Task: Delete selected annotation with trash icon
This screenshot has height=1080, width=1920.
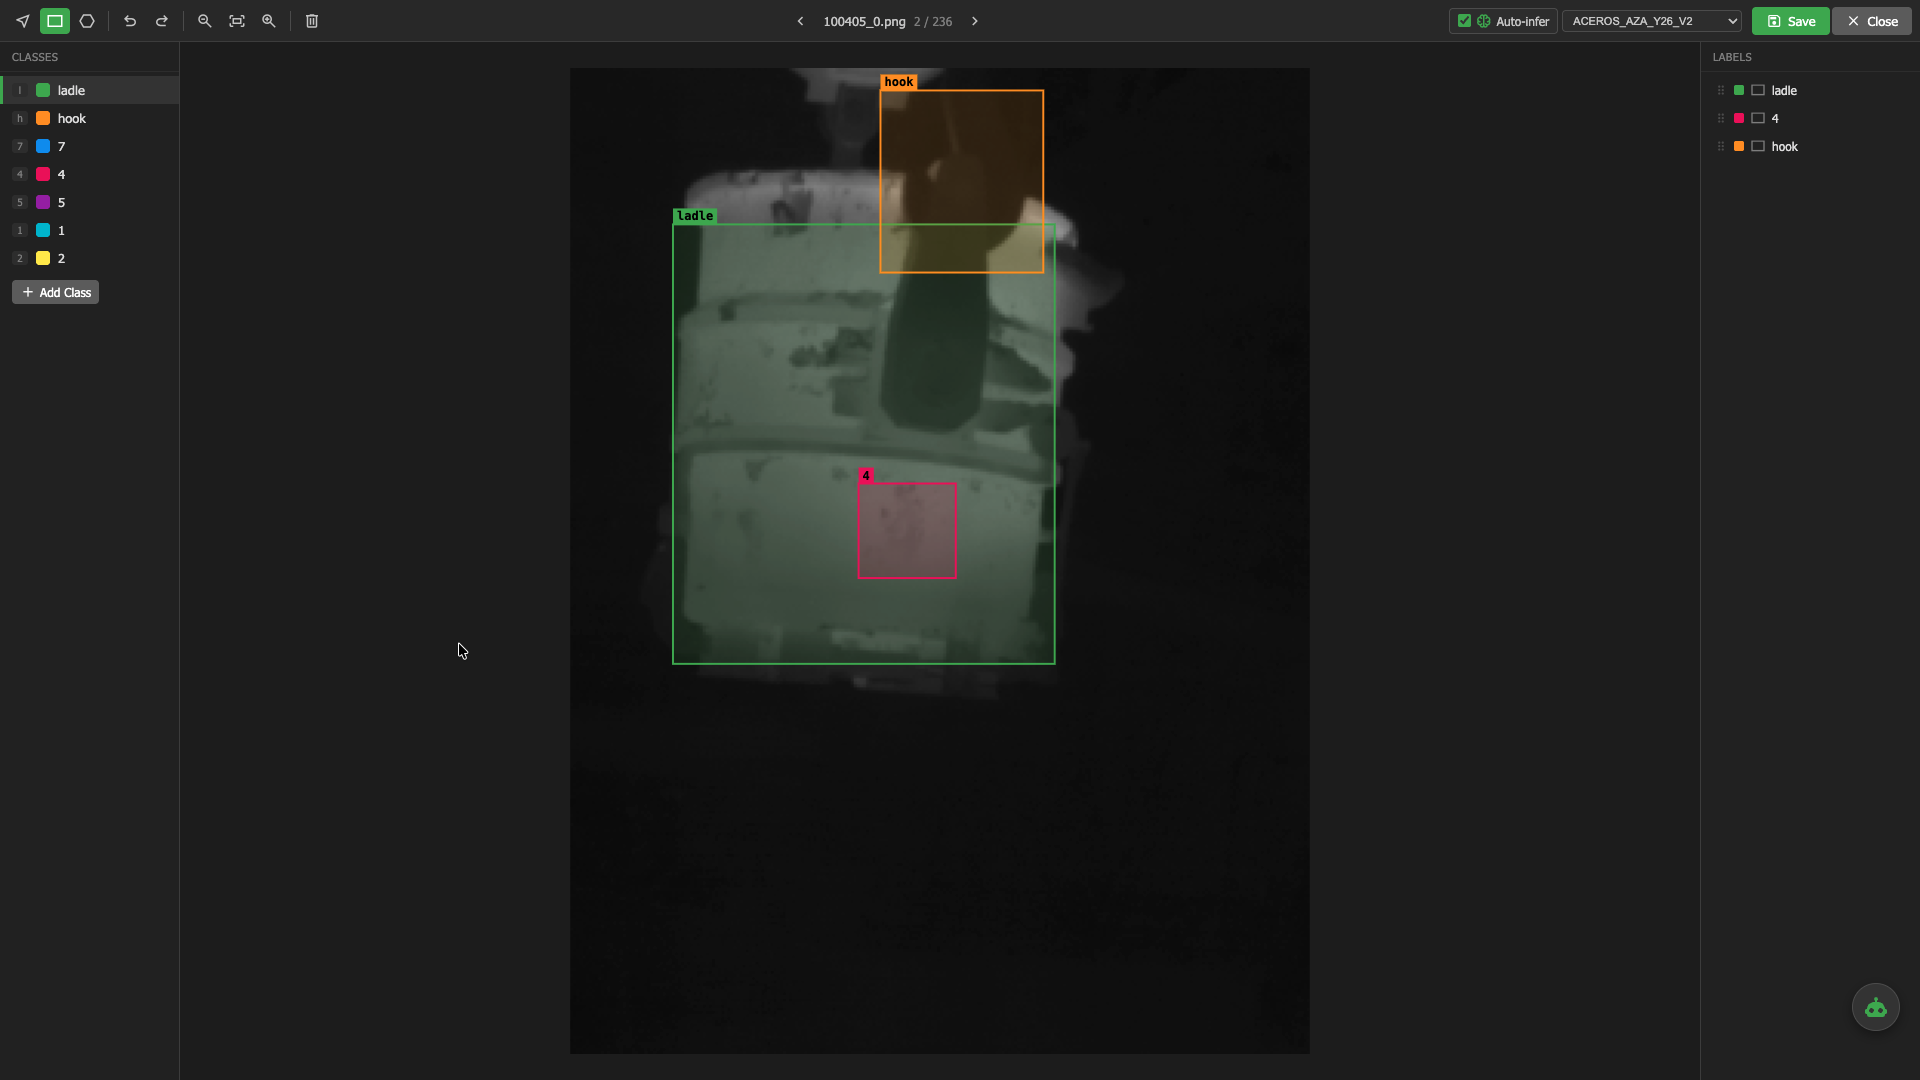Action: pyautogui.click(x=312, y=21)
